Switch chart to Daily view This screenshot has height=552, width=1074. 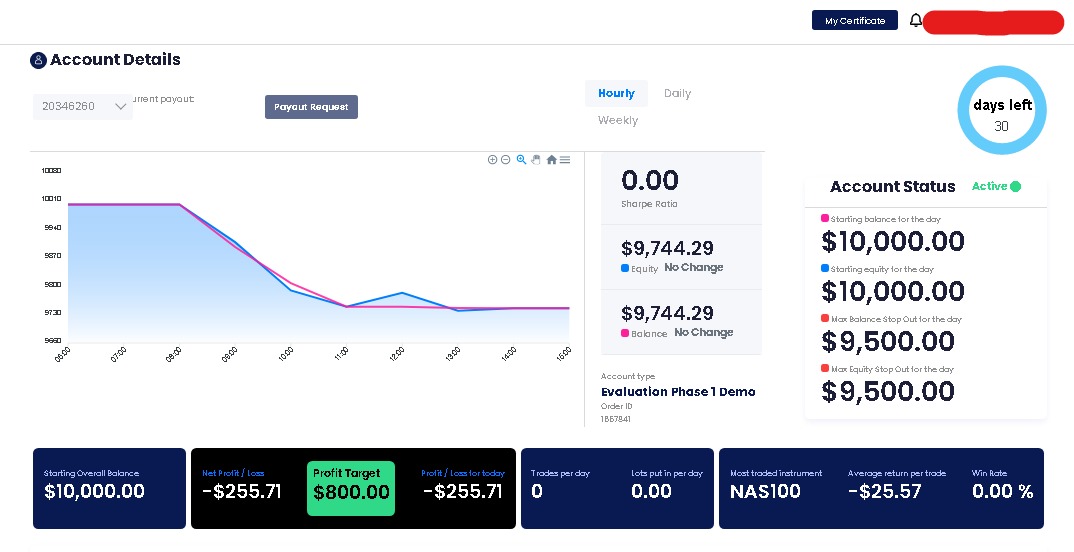coord(677,93)
